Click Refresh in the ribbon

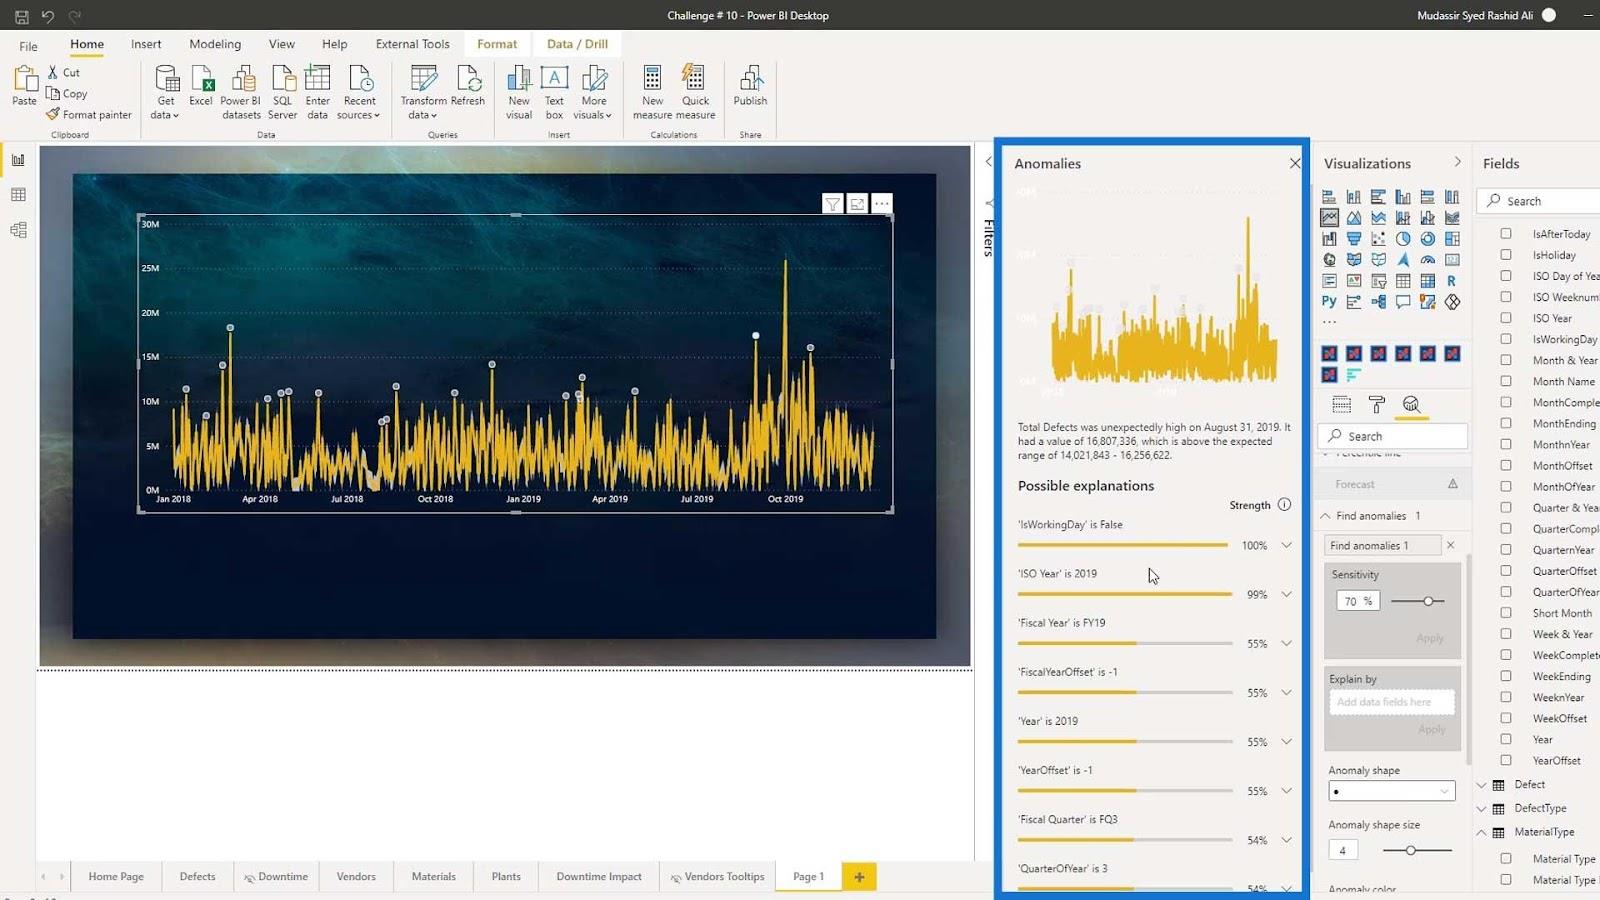[468, 86]
